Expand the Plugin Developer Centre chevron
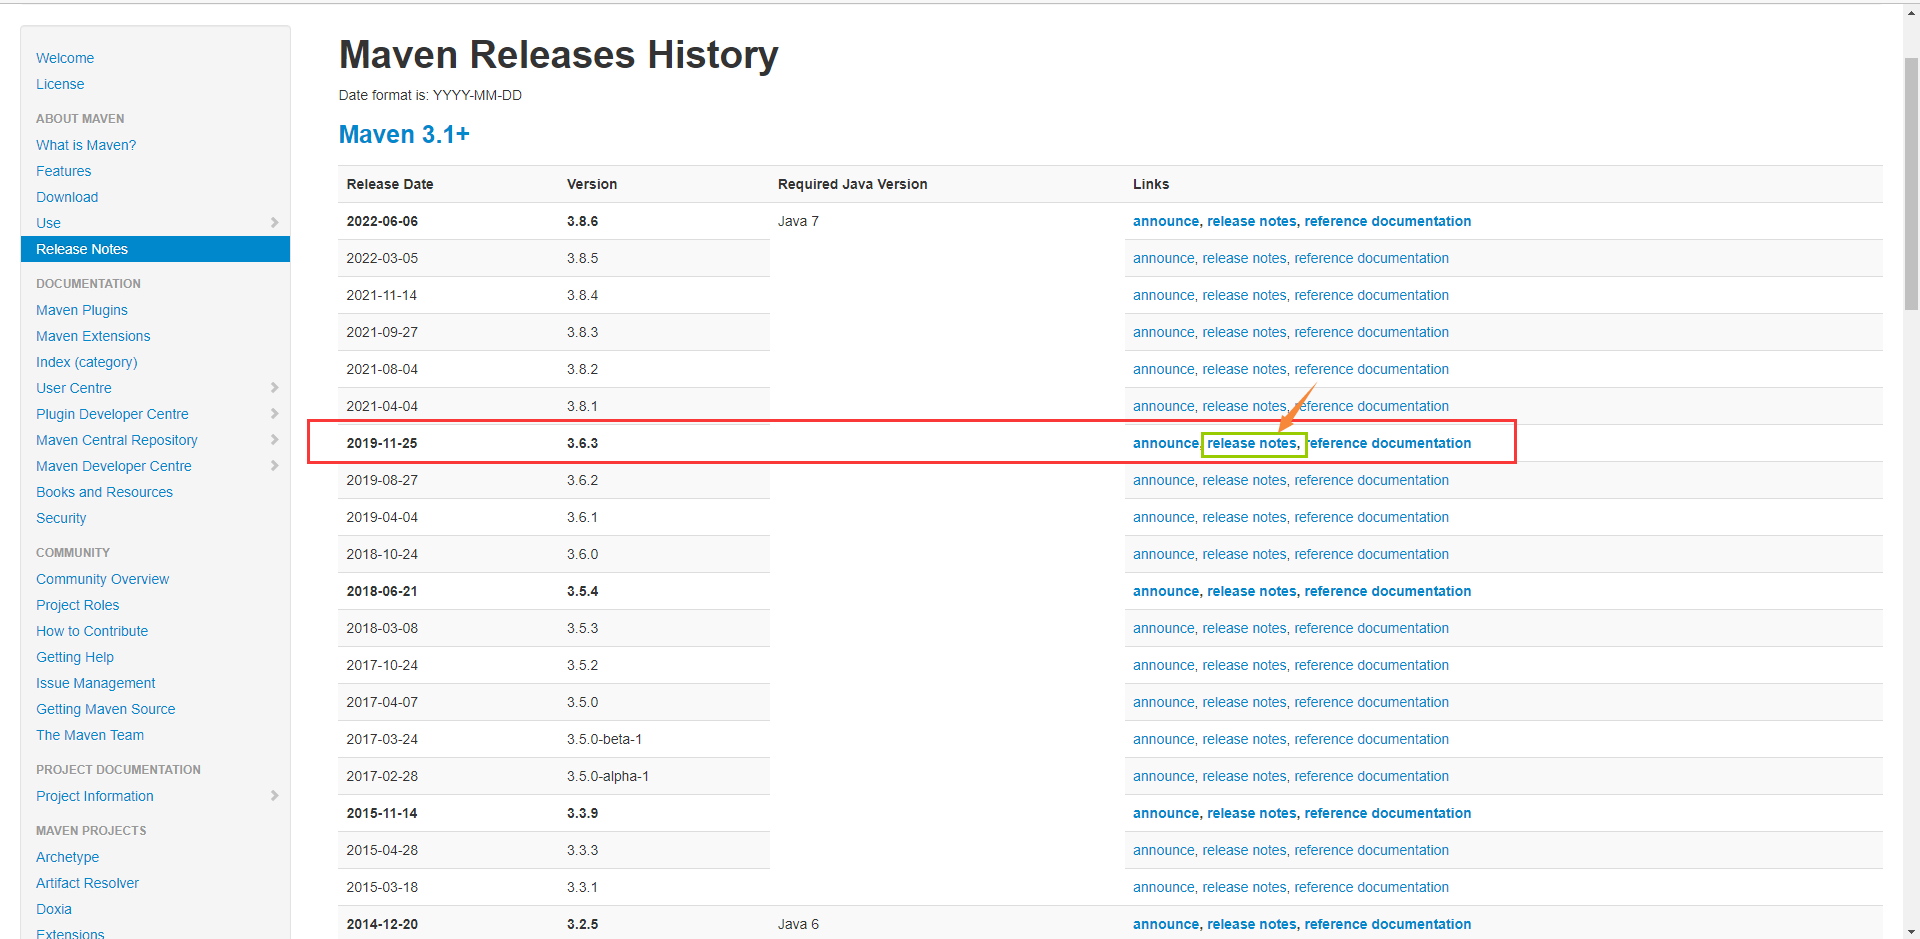This screenshot has height=939, width=1920. [274, 413]
